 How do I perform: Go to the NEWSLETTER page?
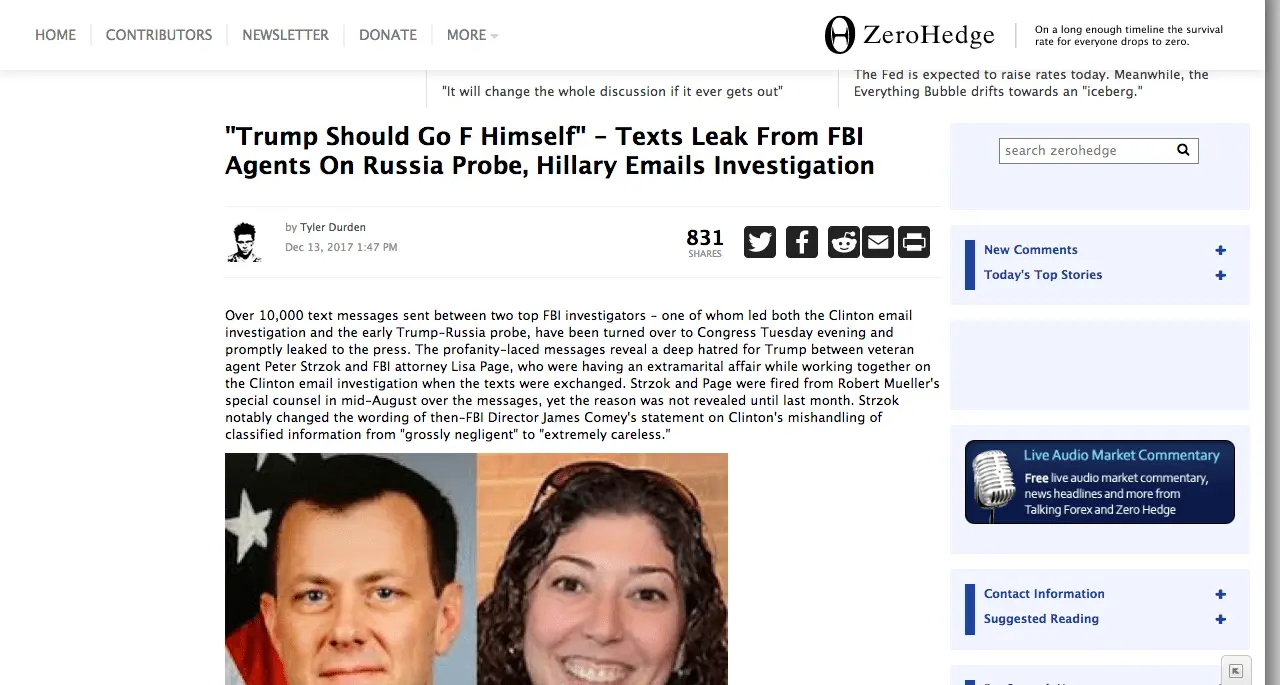(285, 35)
